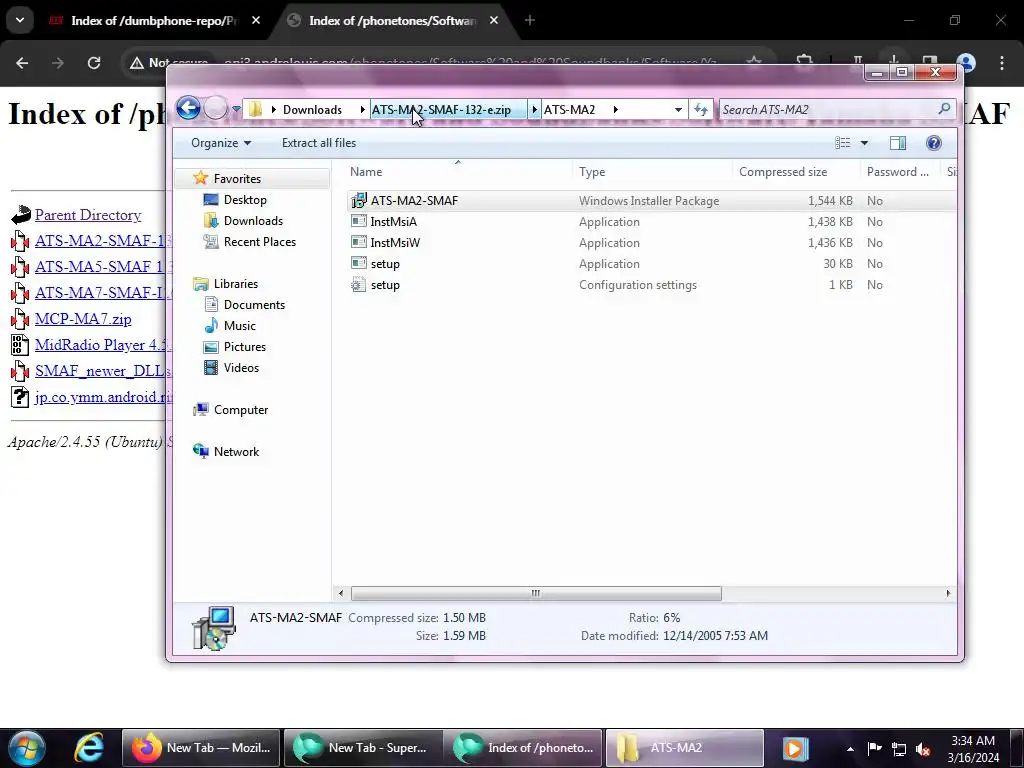Select ATS-MA2 breadcrumb segment
Image resolution: width=1024 pixels, height=768 pixels.
tap(569, 110)
